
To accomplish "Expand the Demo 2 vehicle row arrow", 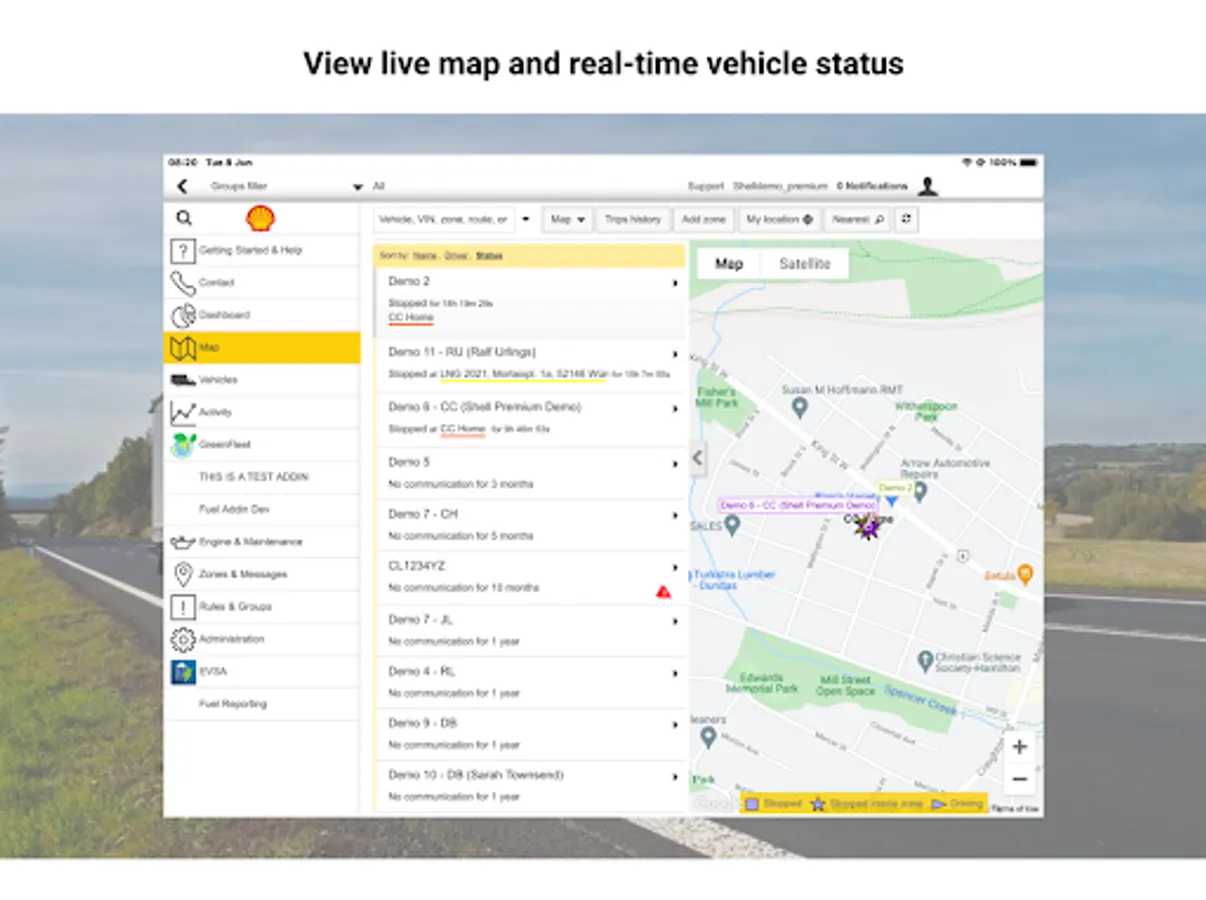I will (675, 284).
